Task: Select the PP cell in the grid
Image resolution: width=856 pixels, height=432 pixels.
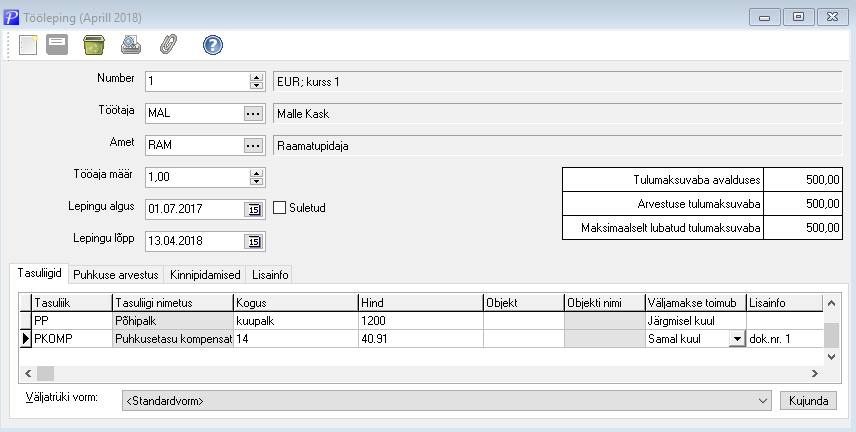Action: tap(72, 321)
